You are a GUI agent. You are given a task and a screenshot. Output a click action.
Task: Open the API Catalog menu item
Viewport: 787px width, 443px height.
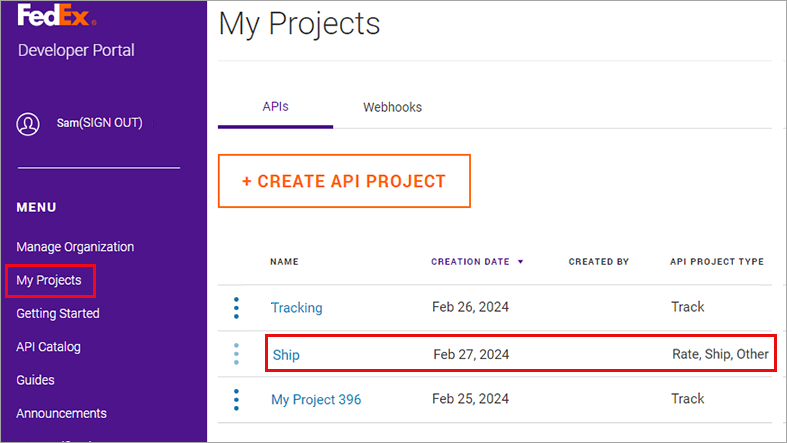[48, 347]
